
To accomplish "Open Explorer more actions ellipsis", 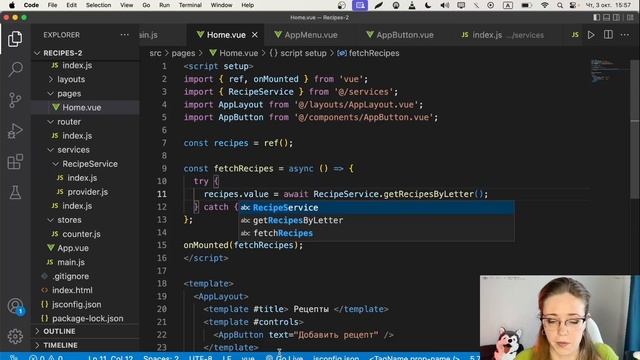I will [124, 35].
